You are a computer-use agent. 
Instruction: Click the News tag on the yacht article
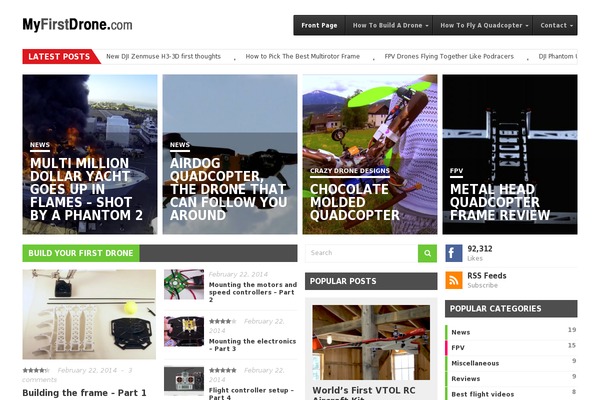click(x=40, y=145)
